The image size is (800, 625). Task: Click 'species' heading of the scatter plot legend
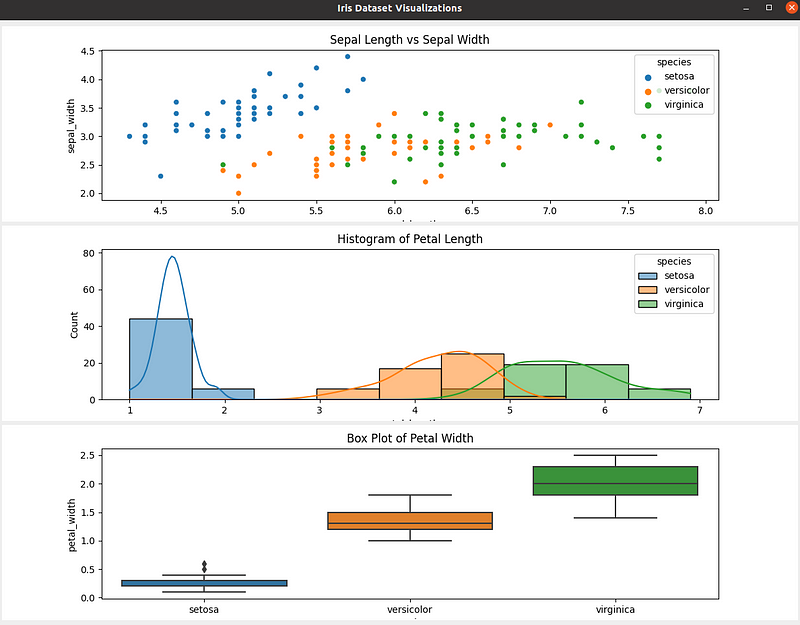coord(674,62)
